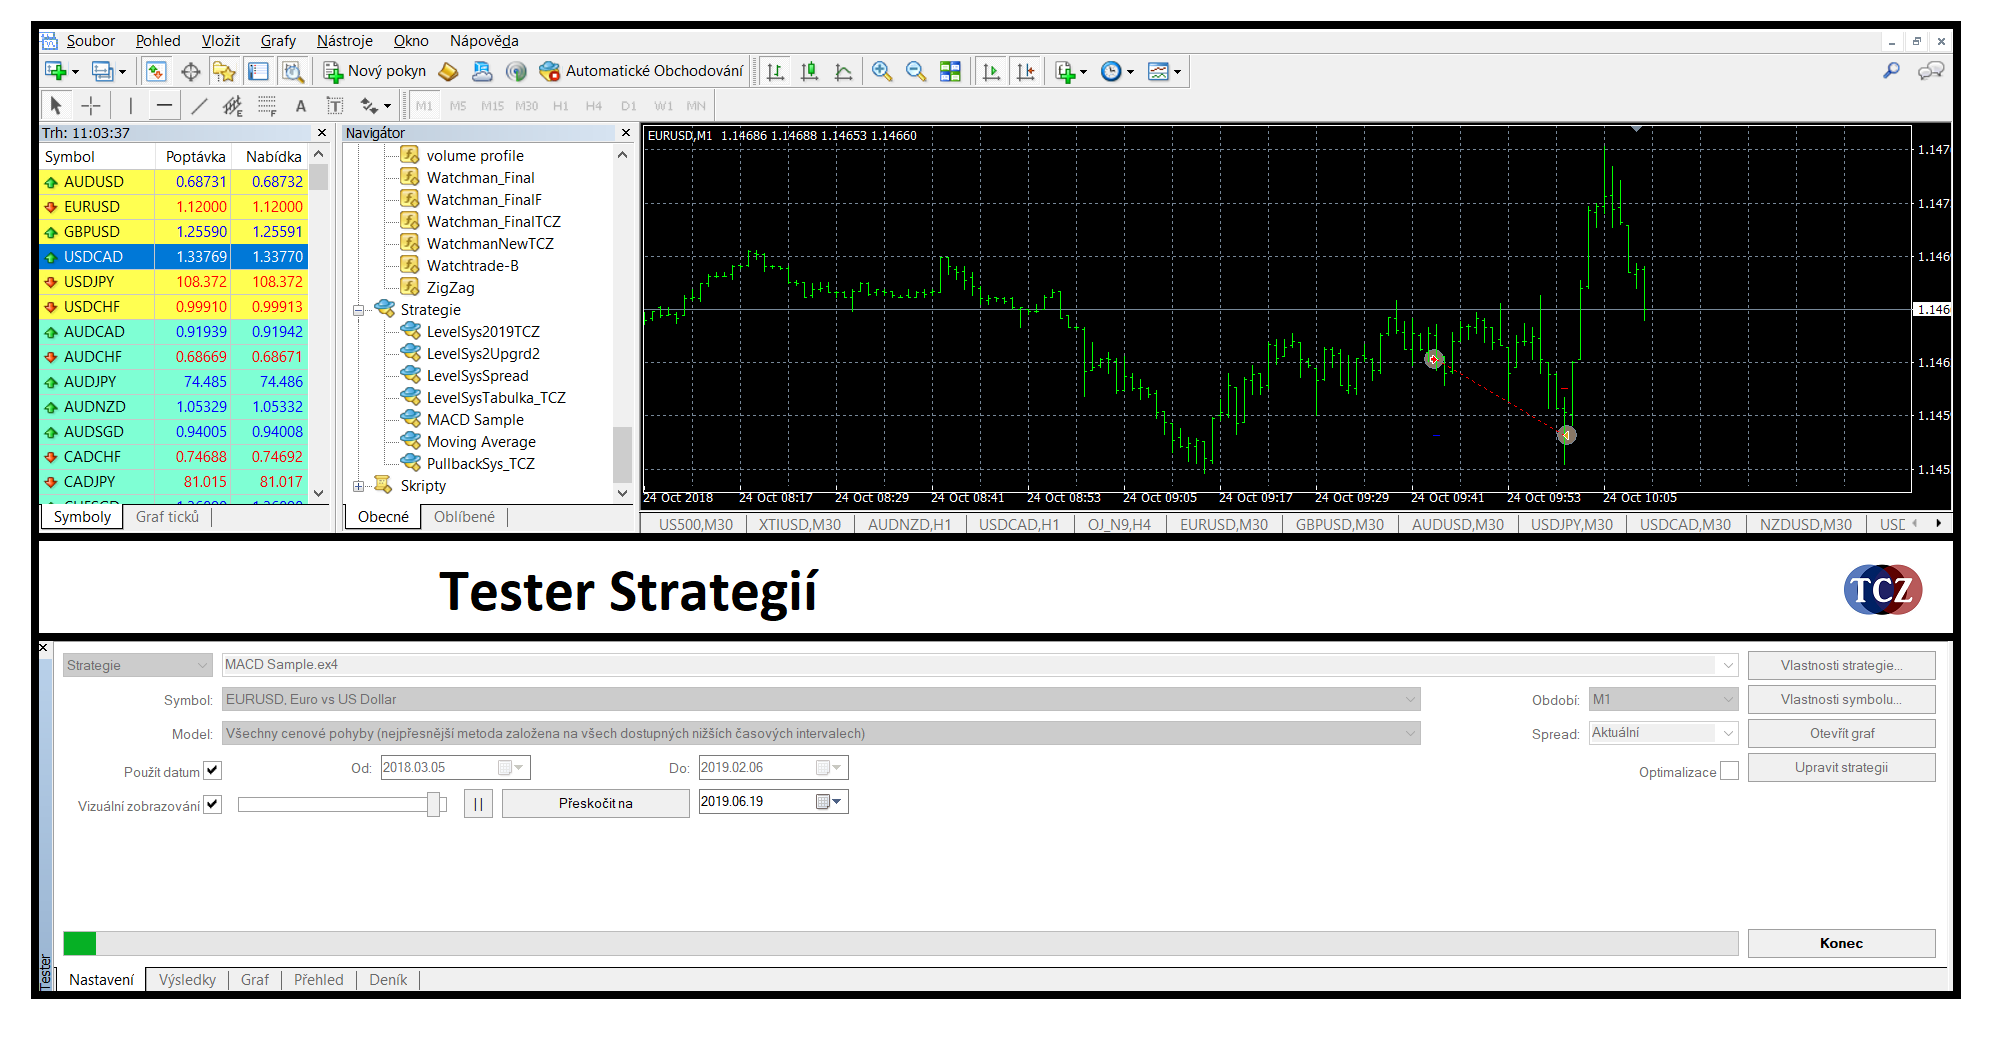Draw a horizontal line tool
This screenshot has height=1044, width=1996.
point(165,106)
